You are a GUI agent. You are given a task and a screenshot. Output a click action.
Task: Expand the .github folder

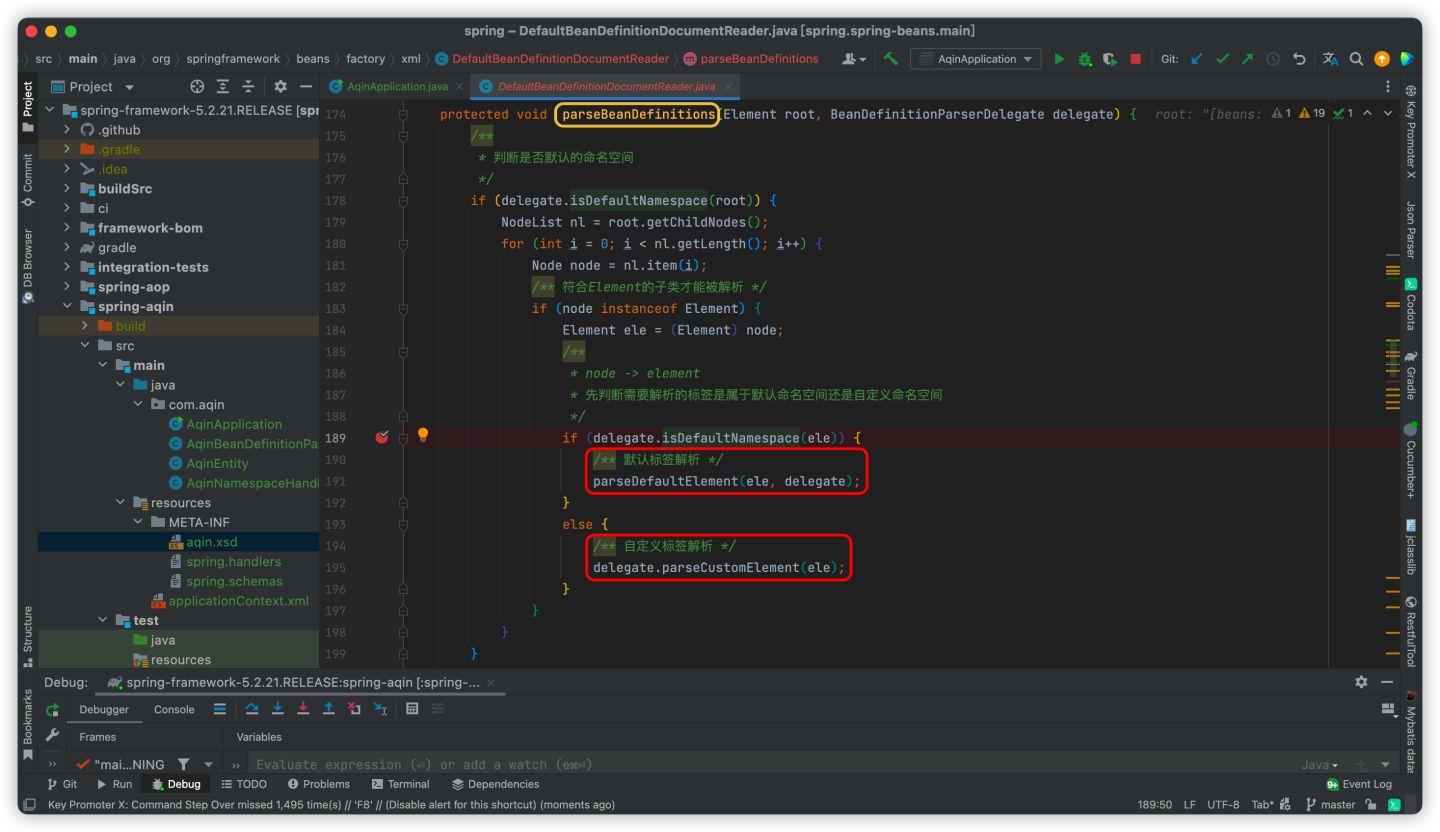[x=67, y=130]
